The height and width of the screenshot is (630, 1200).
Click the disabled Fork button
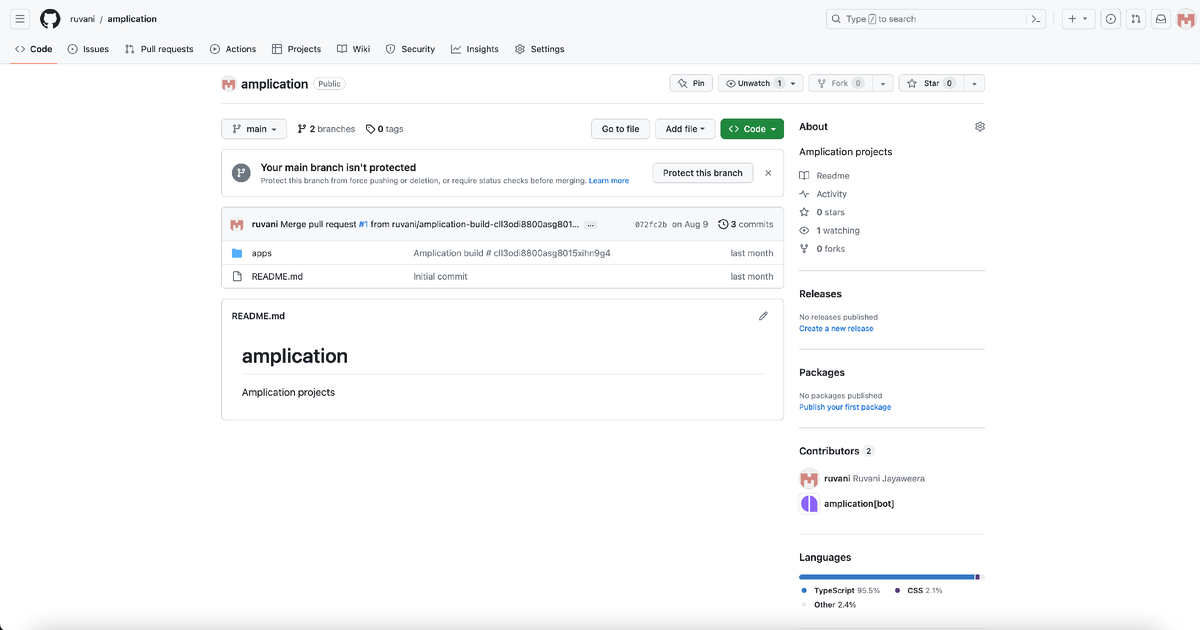(840, 83)
